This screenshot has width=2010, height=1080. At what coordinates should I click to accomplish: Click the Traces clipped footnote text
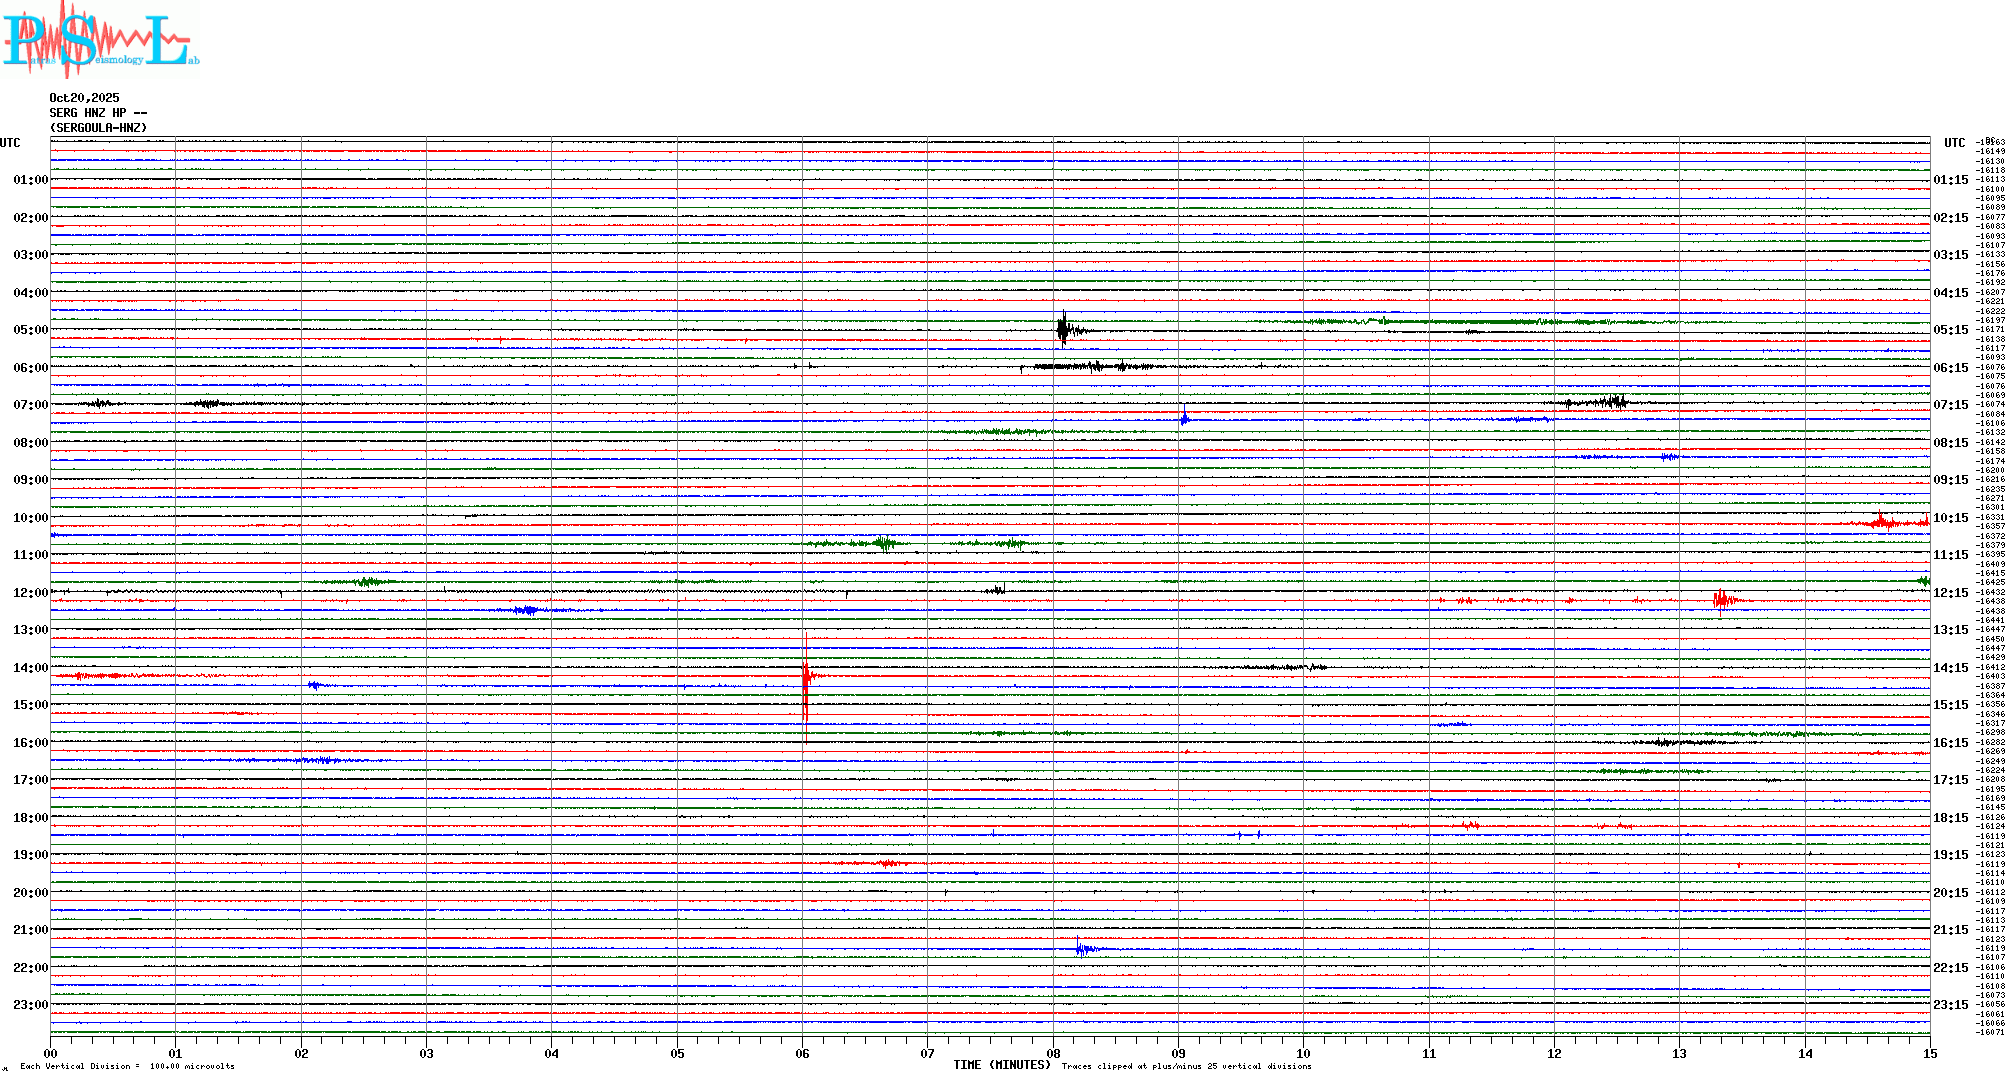coord(1186,1066)
